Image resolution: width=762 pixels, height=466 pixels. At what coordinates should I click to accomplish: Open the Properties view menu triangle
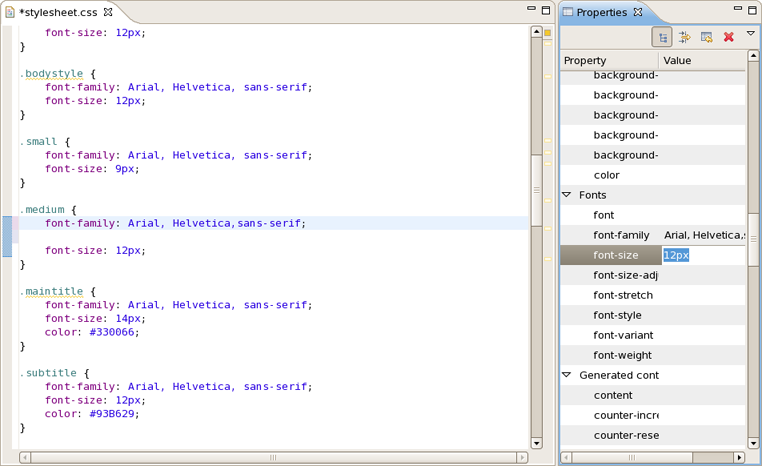tap(750, 34)
